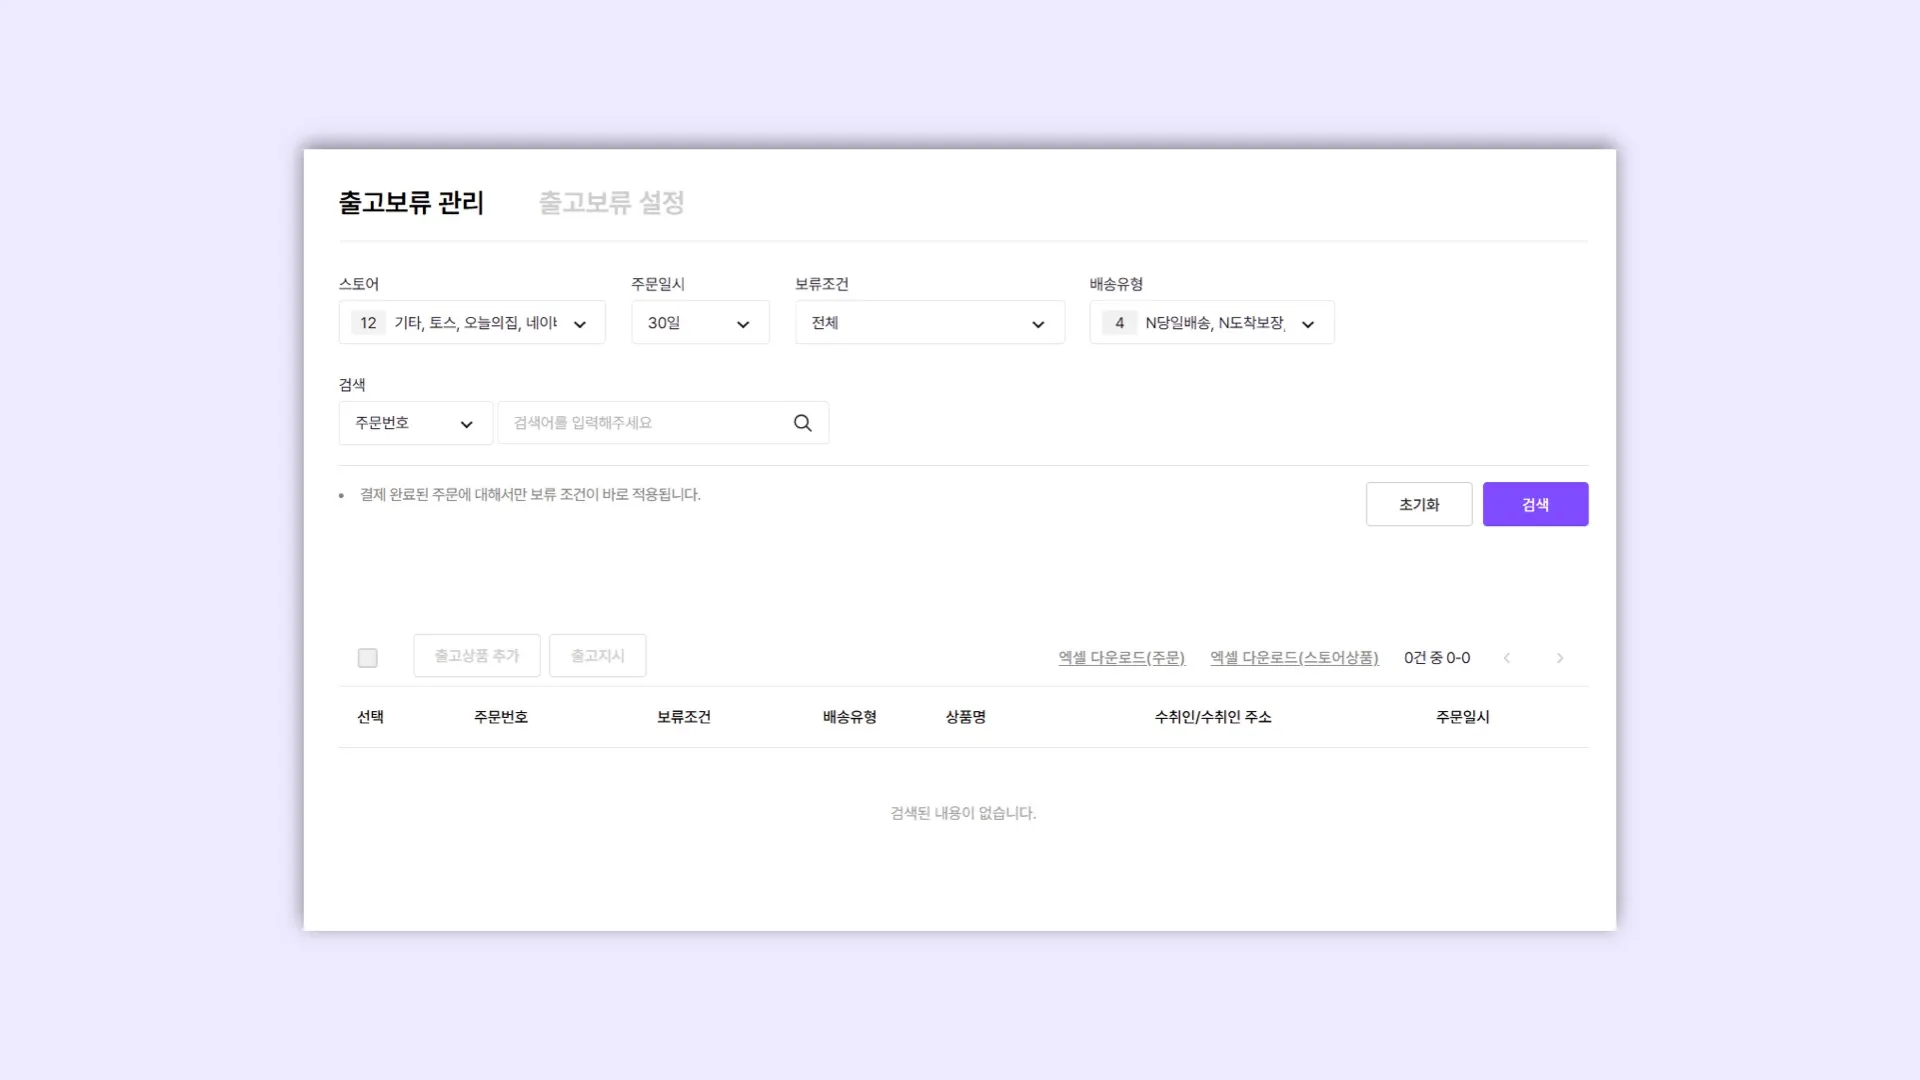The image size is (1920, 1080).
Task: Expand the 배송유형 dropdown
Action: pyautogui.click(x=1211, y=323)
